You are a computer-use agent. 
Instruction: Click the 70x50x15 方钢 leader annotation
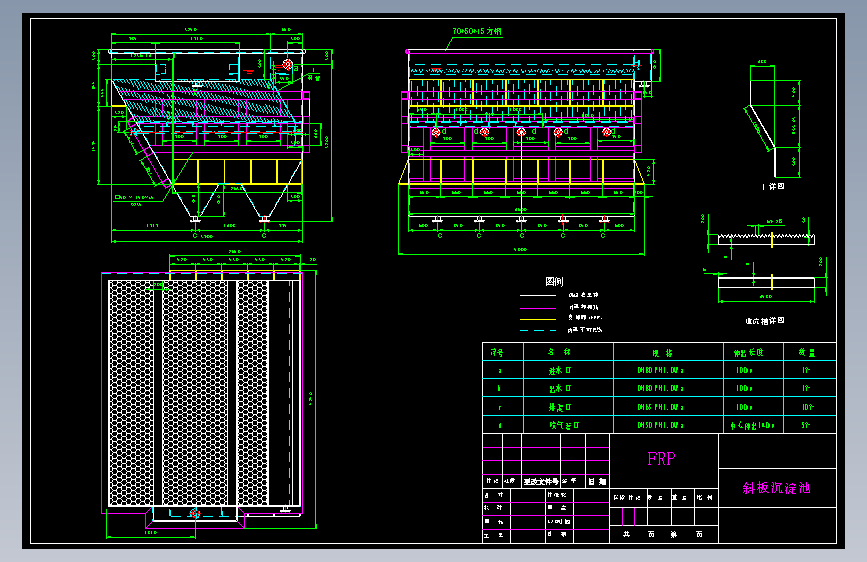coord(477,32)
